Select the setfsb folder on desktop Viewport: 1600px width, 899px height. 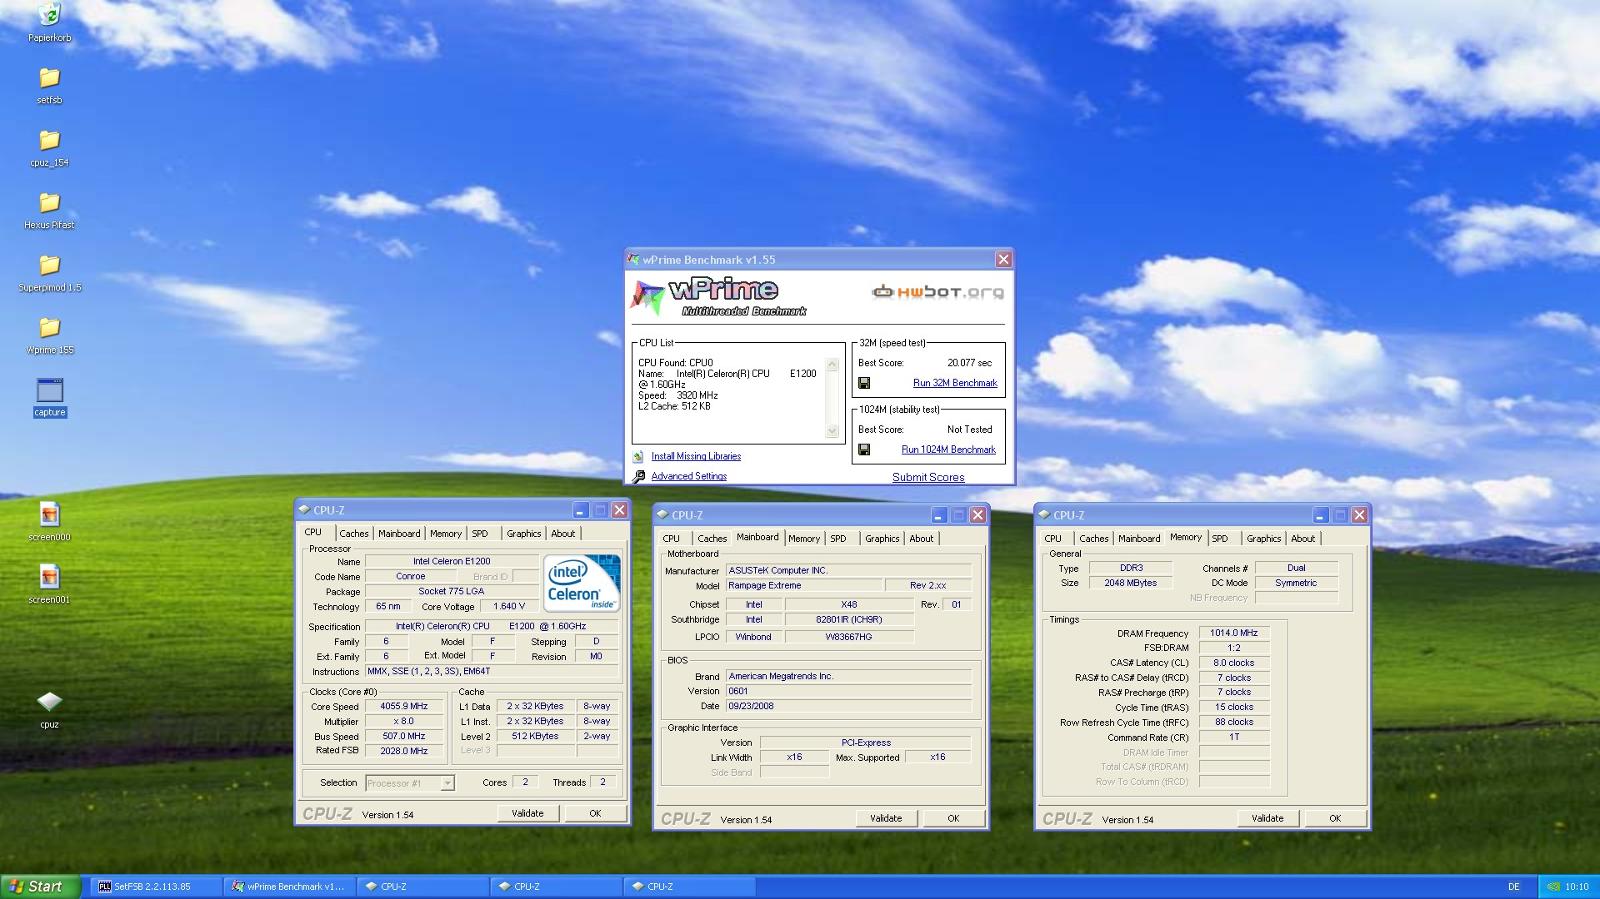(x=49, y=78)
